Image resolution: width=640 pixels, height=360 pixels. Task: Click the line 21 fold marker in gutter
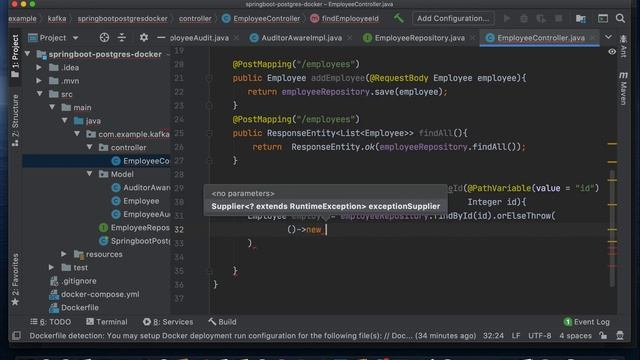point(209,78)
